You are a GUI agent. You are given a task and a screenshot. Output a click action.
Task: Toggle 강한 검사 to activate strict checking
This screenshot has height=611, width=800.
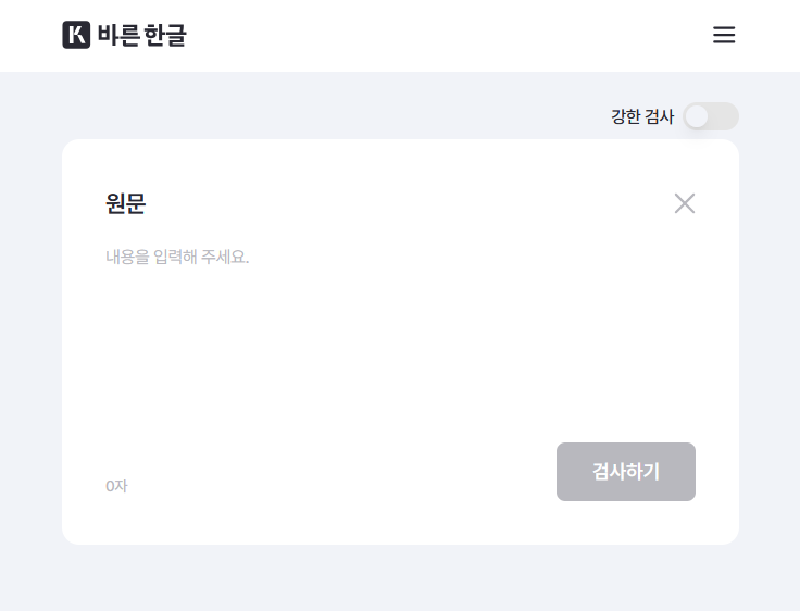point(711,116)
